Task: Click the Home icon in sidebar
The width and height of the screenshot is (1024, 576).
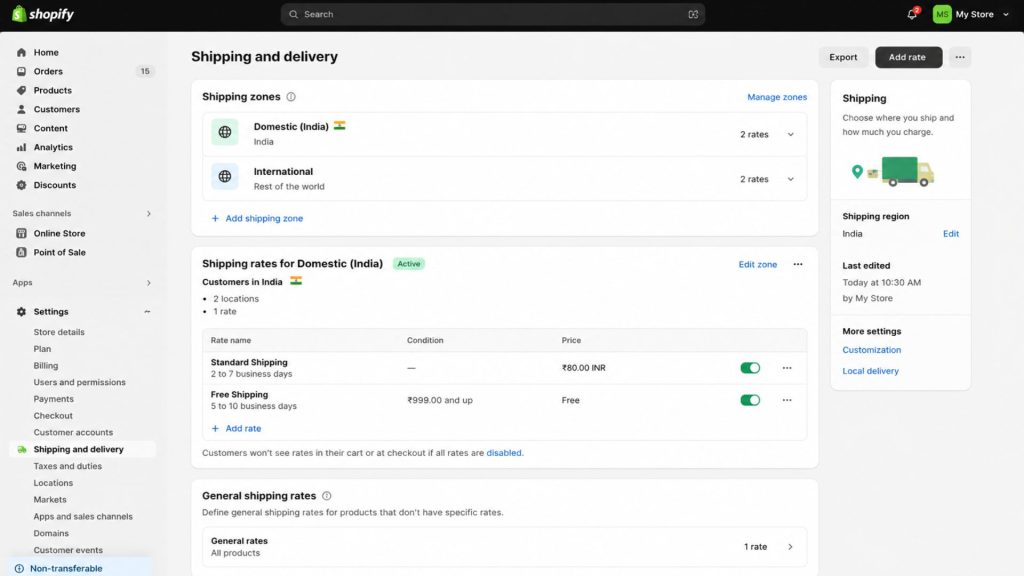Action: click(22, 52)
